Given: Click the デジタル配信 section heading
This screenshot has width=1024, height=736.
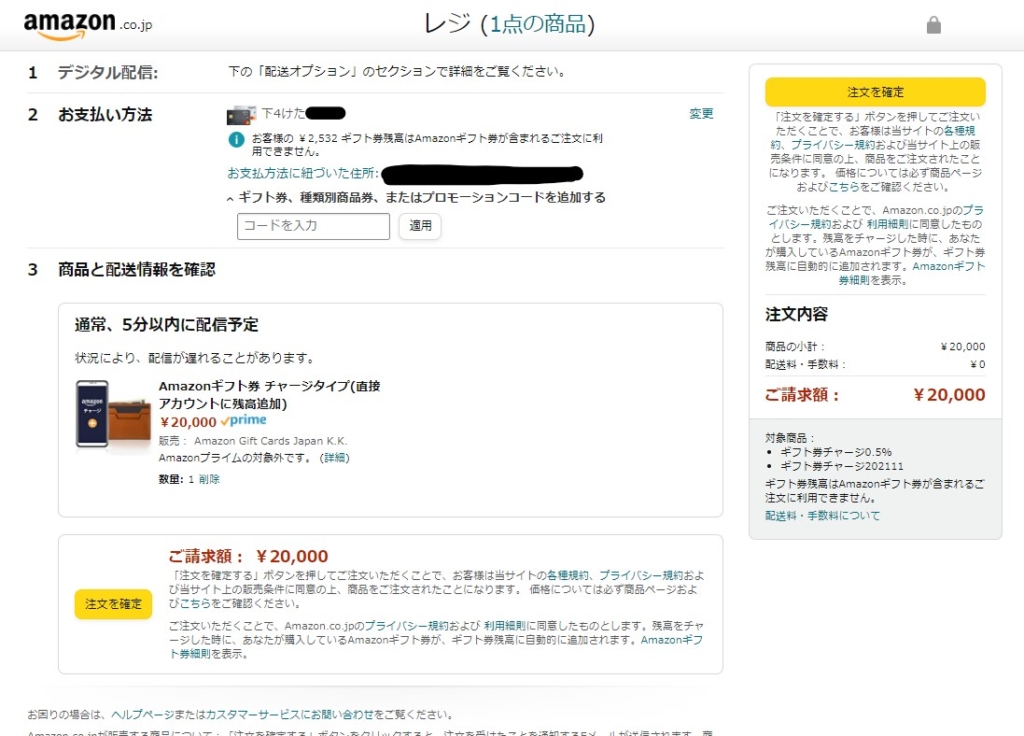Looking at the screenshot, I should (x=108, y=72).
